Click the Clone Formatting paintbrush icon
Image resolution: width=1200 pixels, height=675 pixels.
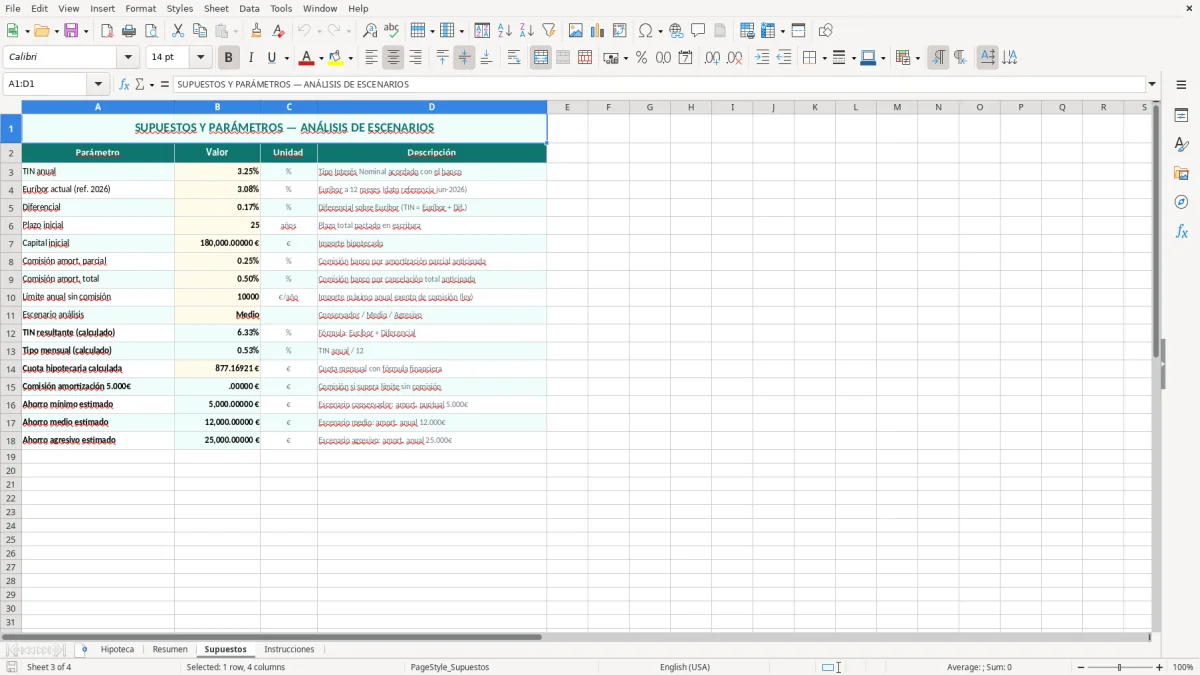(x=257, y=31)
